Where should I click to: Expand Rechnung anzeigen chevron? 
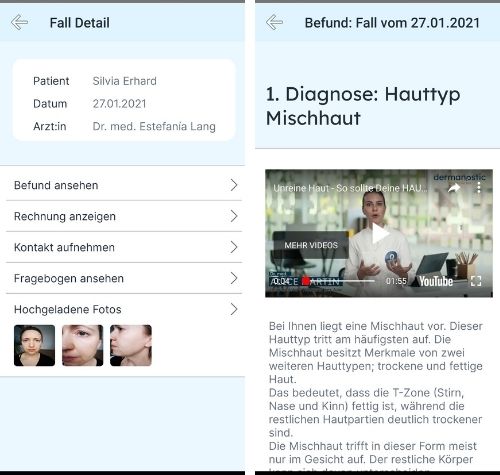click(x=234, y=216)
